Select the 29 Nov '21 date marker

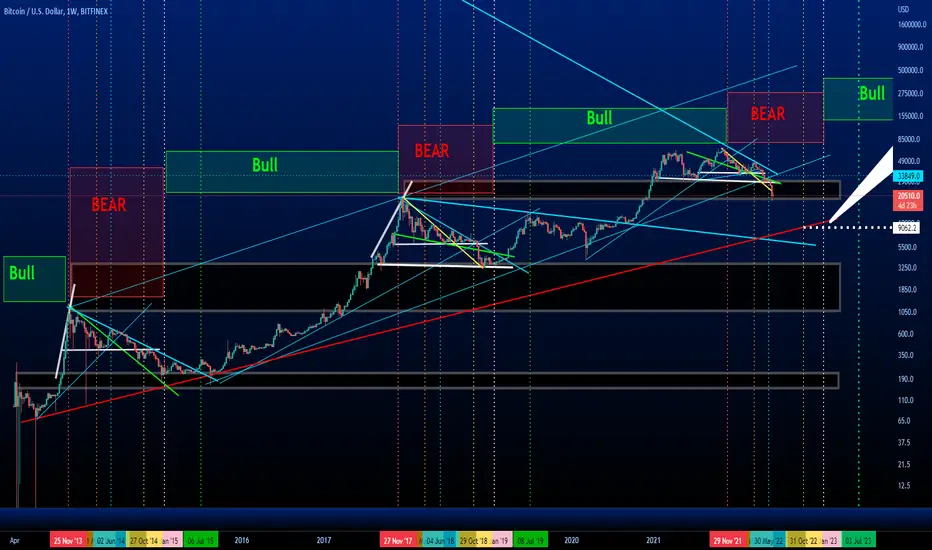click(x=728, y=540)
